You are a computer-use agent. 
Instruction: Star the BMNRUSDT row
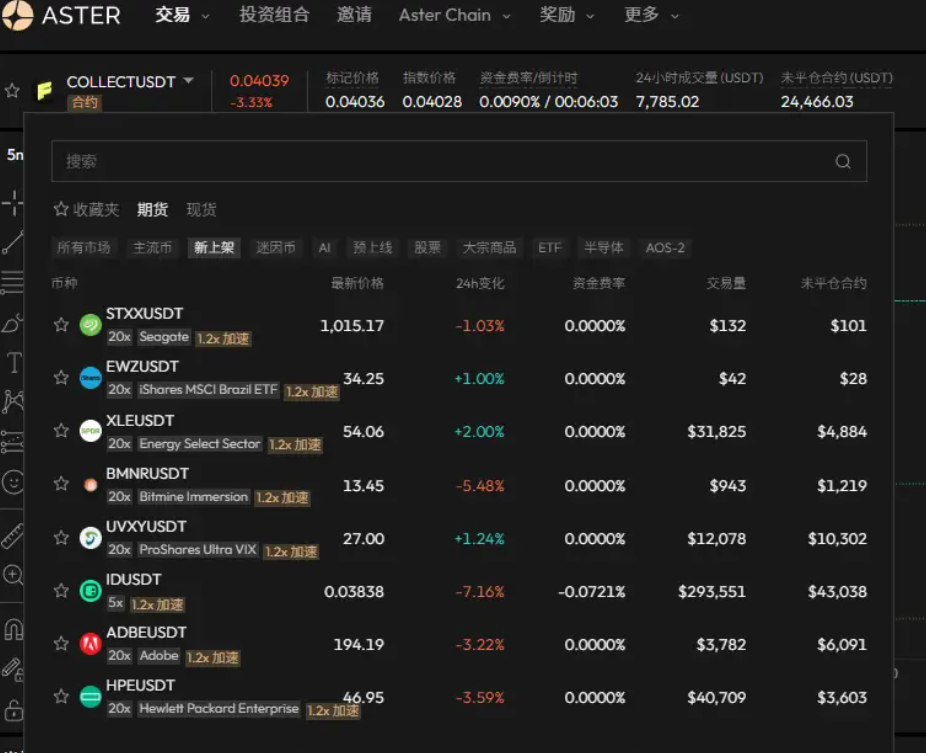61,484
